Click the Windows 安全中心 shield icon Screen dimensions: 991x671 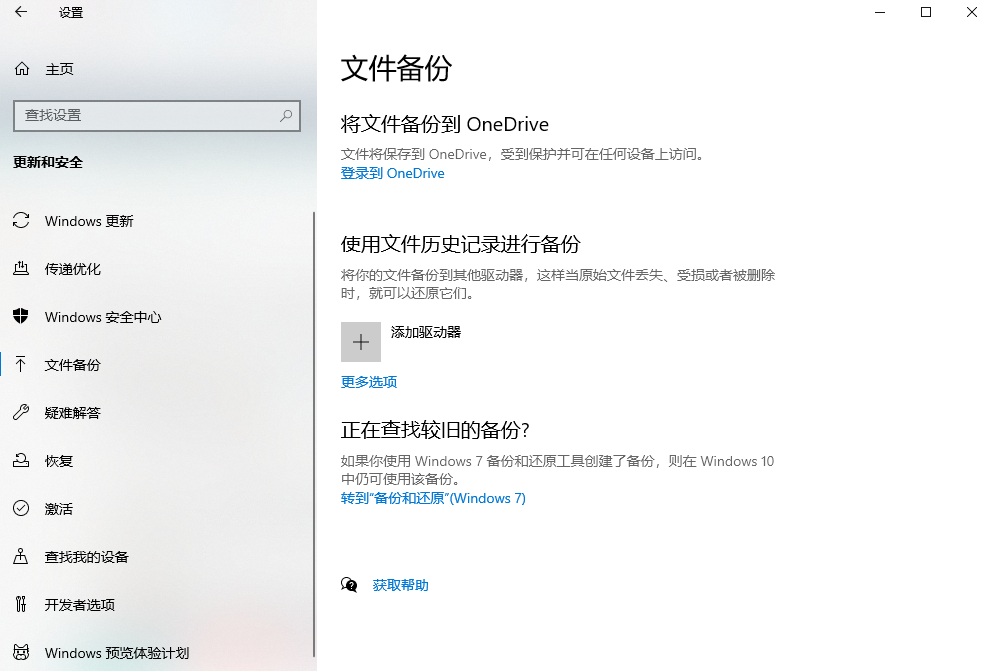(x=21, y=317)
